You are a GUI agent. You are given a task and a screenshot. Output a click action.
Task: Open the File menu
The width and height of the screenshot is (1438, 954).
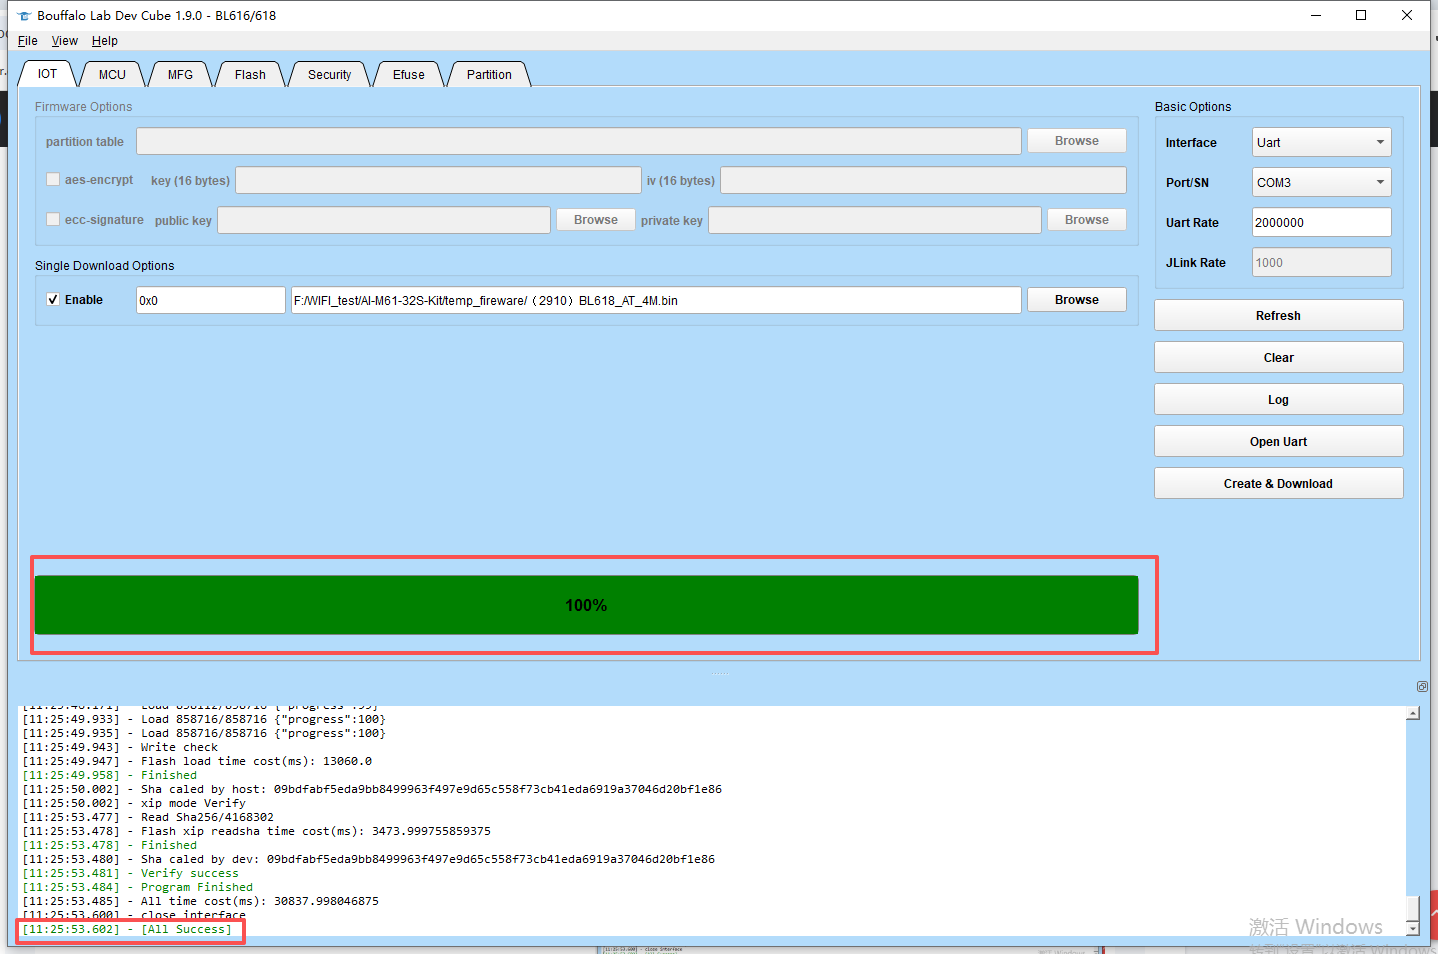(x=28, y=41)
